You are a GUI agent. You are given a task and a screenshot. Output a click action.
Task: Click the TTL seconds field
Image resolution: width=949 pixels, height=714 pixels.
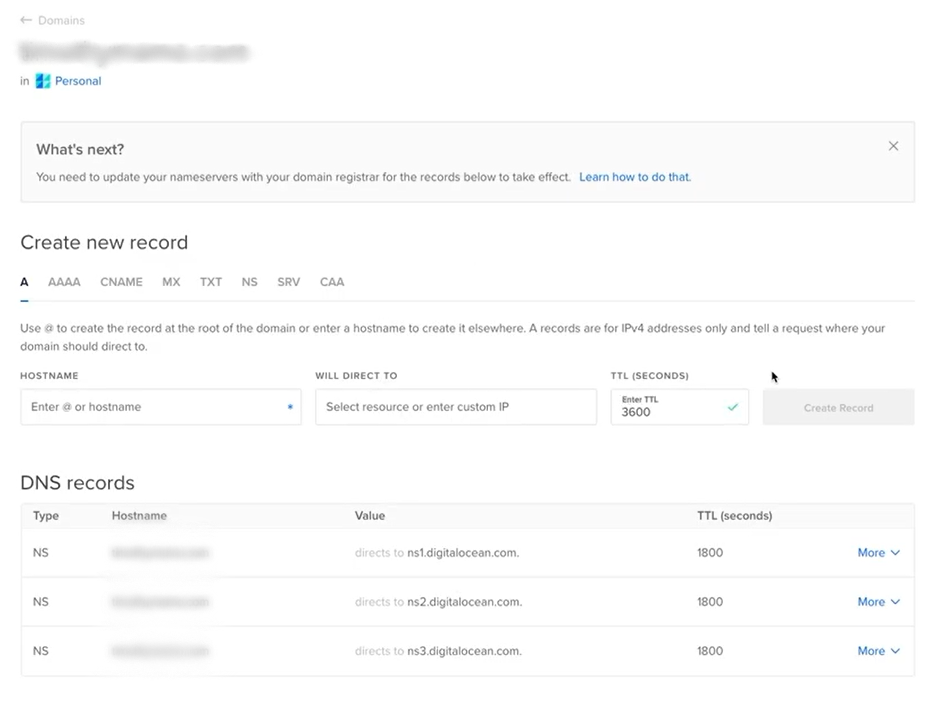(x=670, y=411)
